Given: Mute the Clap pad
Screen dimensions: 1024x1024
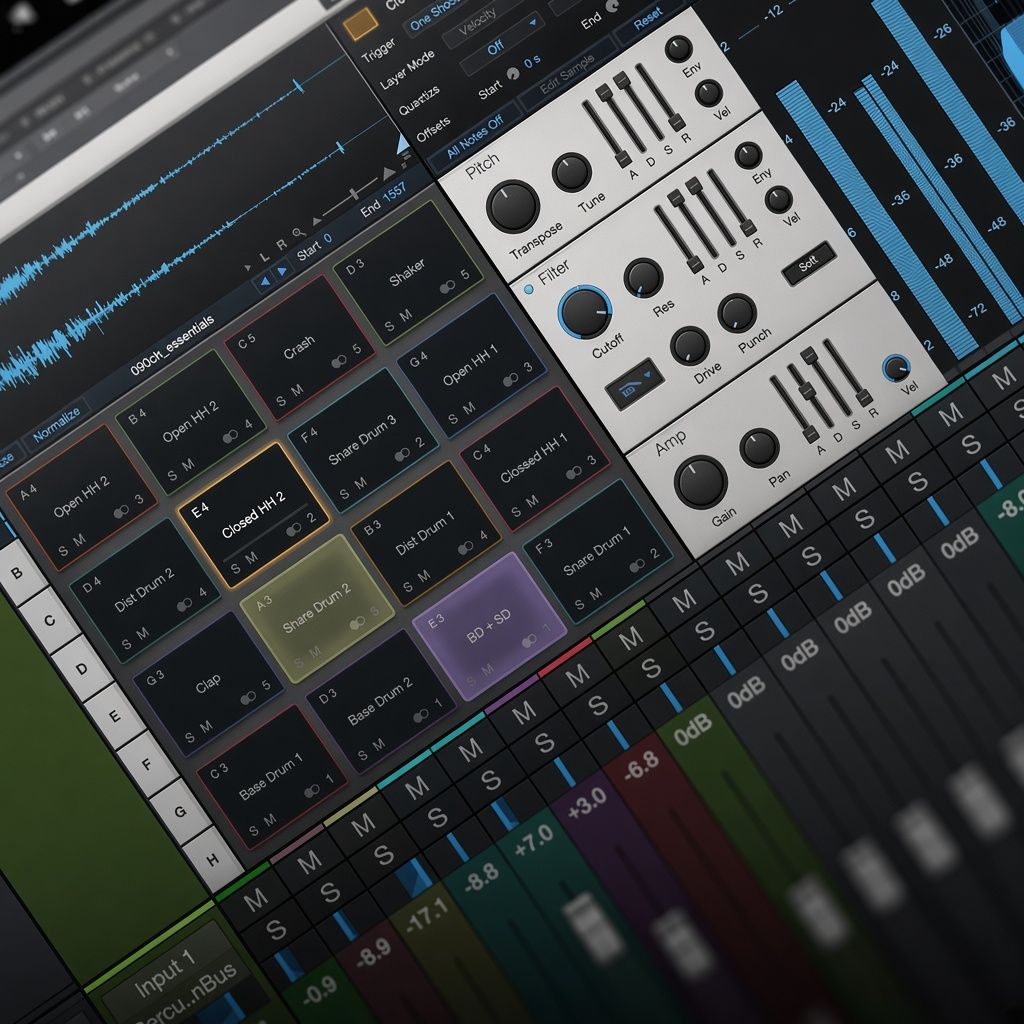Looking at the screenshot, I should point(206,726).
